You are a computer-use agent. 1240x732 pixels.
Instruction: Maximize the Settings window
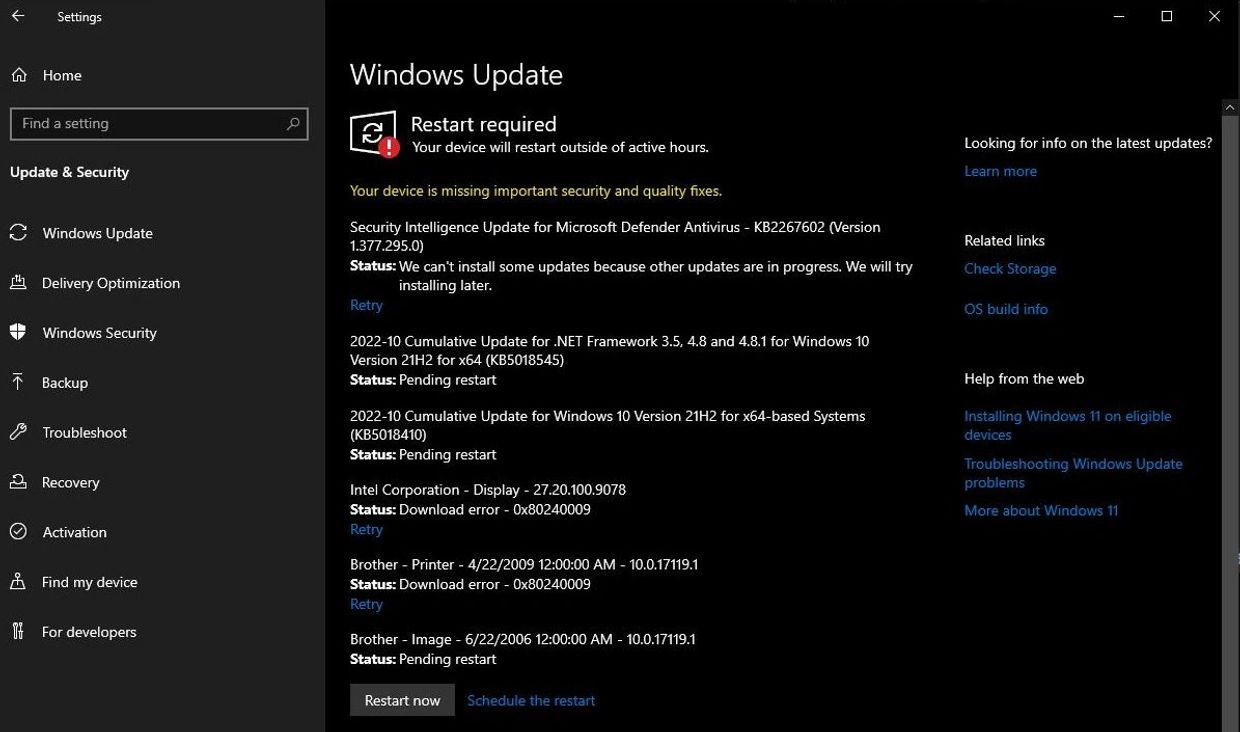(x=1166, y=17)
